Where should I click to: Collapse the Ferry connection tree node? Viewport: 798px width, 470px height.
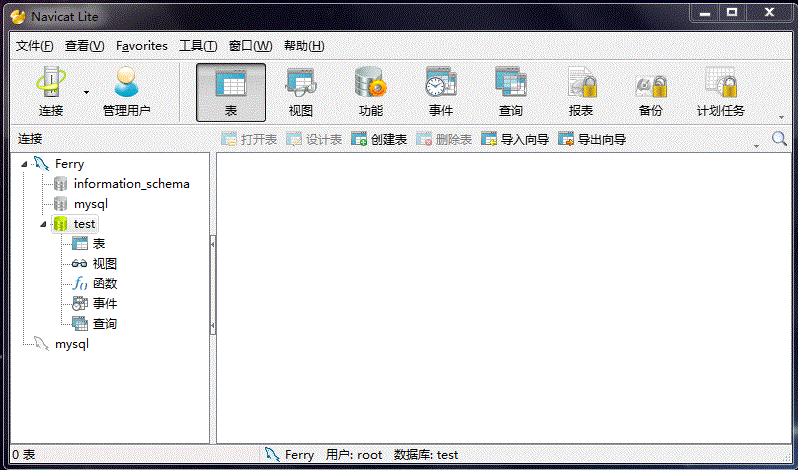click(x=24, y=164)
